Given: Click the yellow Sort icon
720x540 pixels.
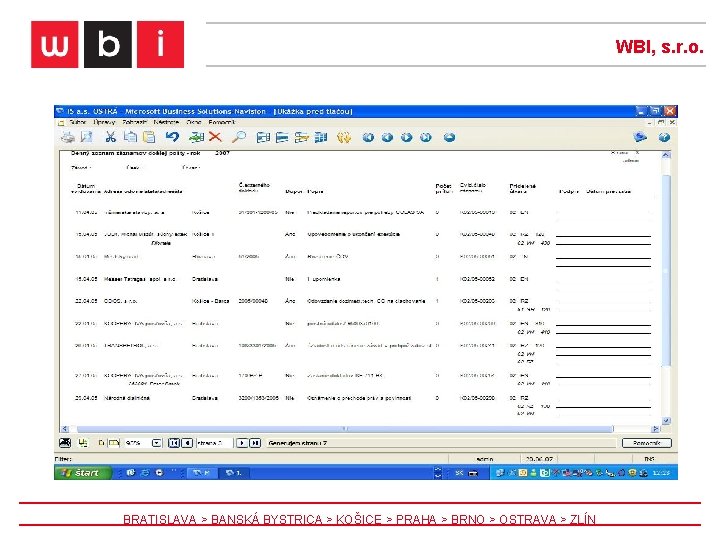Looking at the screenshot, I should (343, 137).
